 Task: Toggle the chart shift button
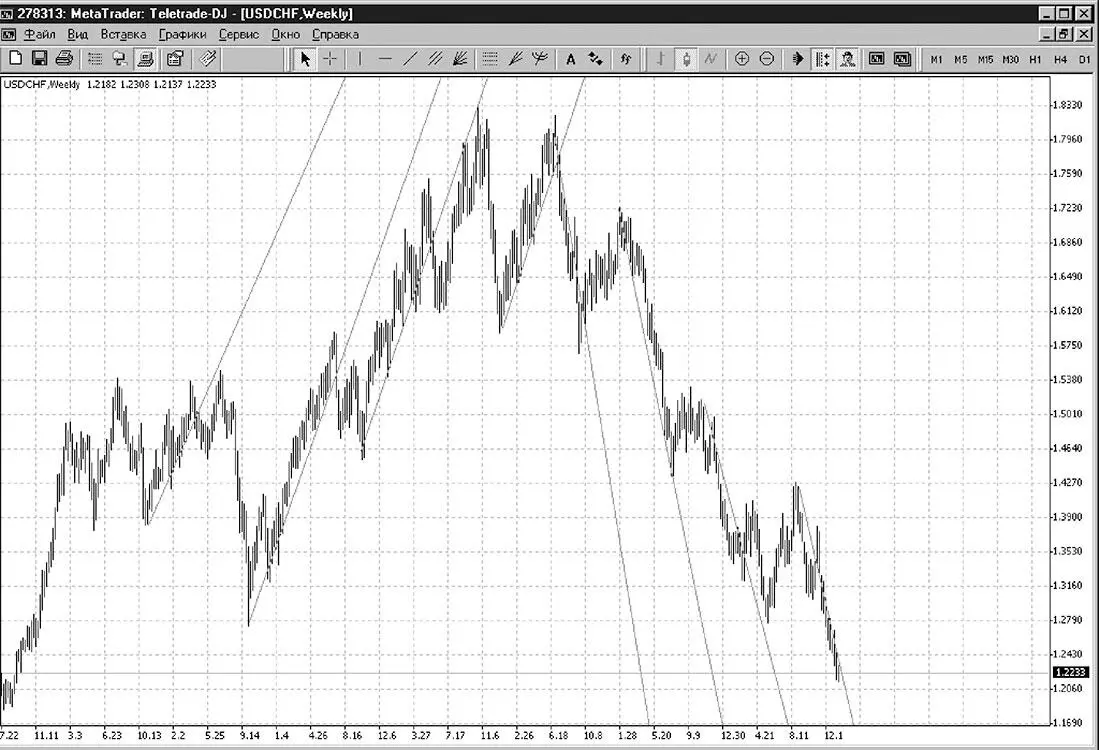(823, 60)
